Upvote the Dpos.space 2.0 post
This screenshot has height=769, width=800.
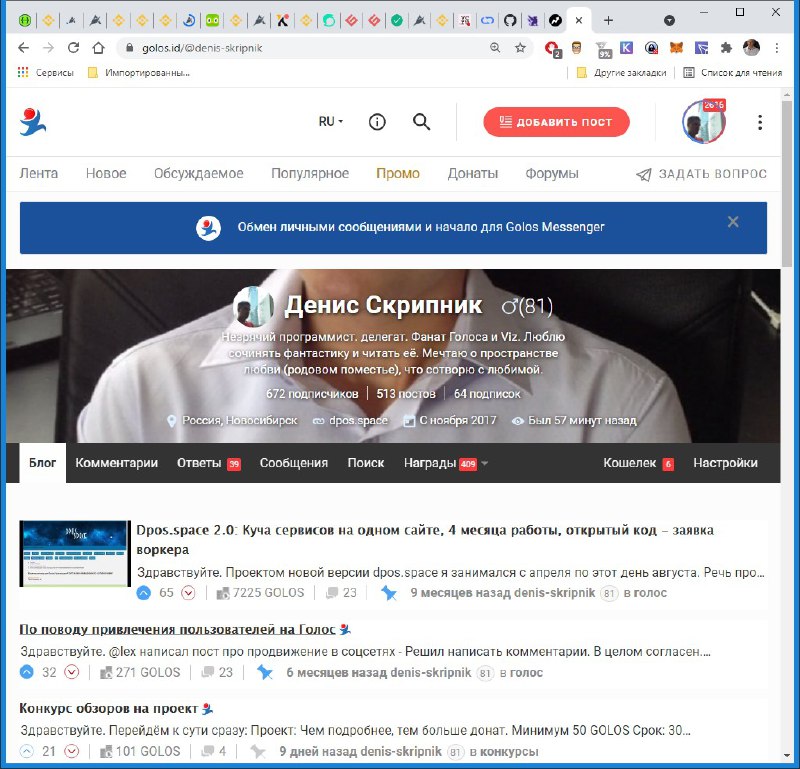point(143,593)
